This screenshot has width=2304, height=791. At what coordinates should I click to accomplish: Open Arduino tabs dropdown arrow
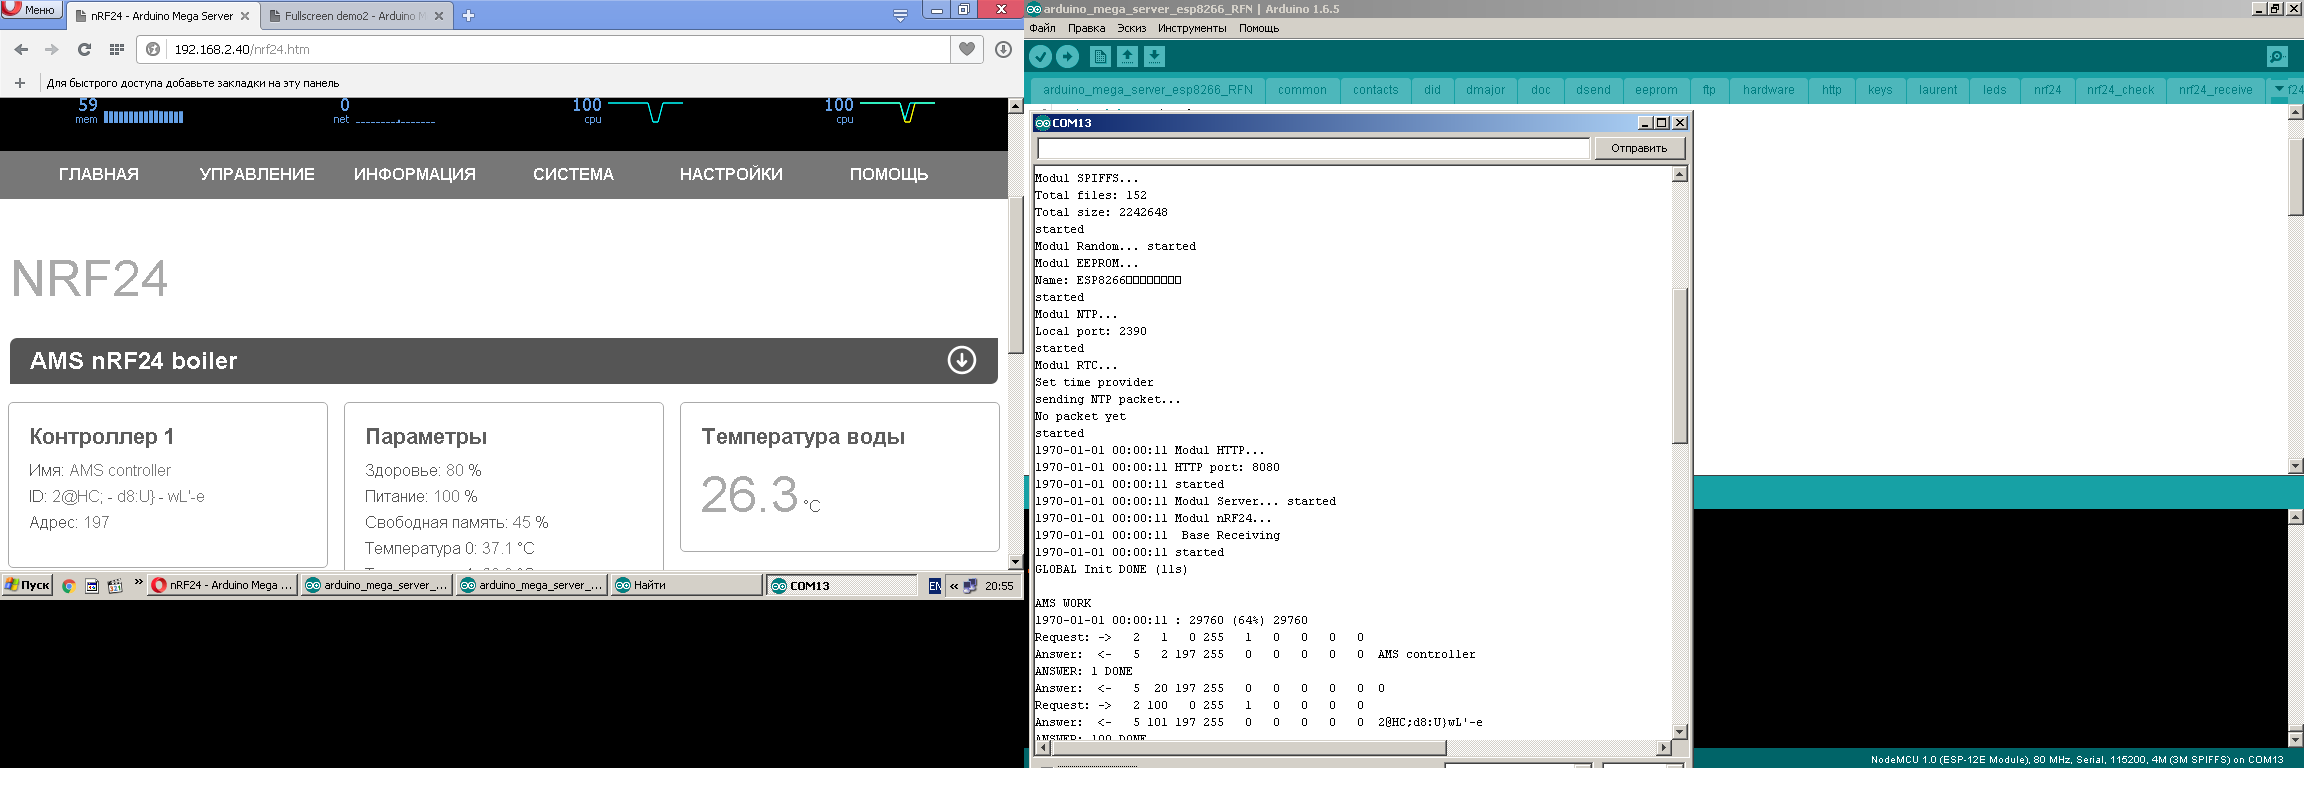coord(2279,89)
